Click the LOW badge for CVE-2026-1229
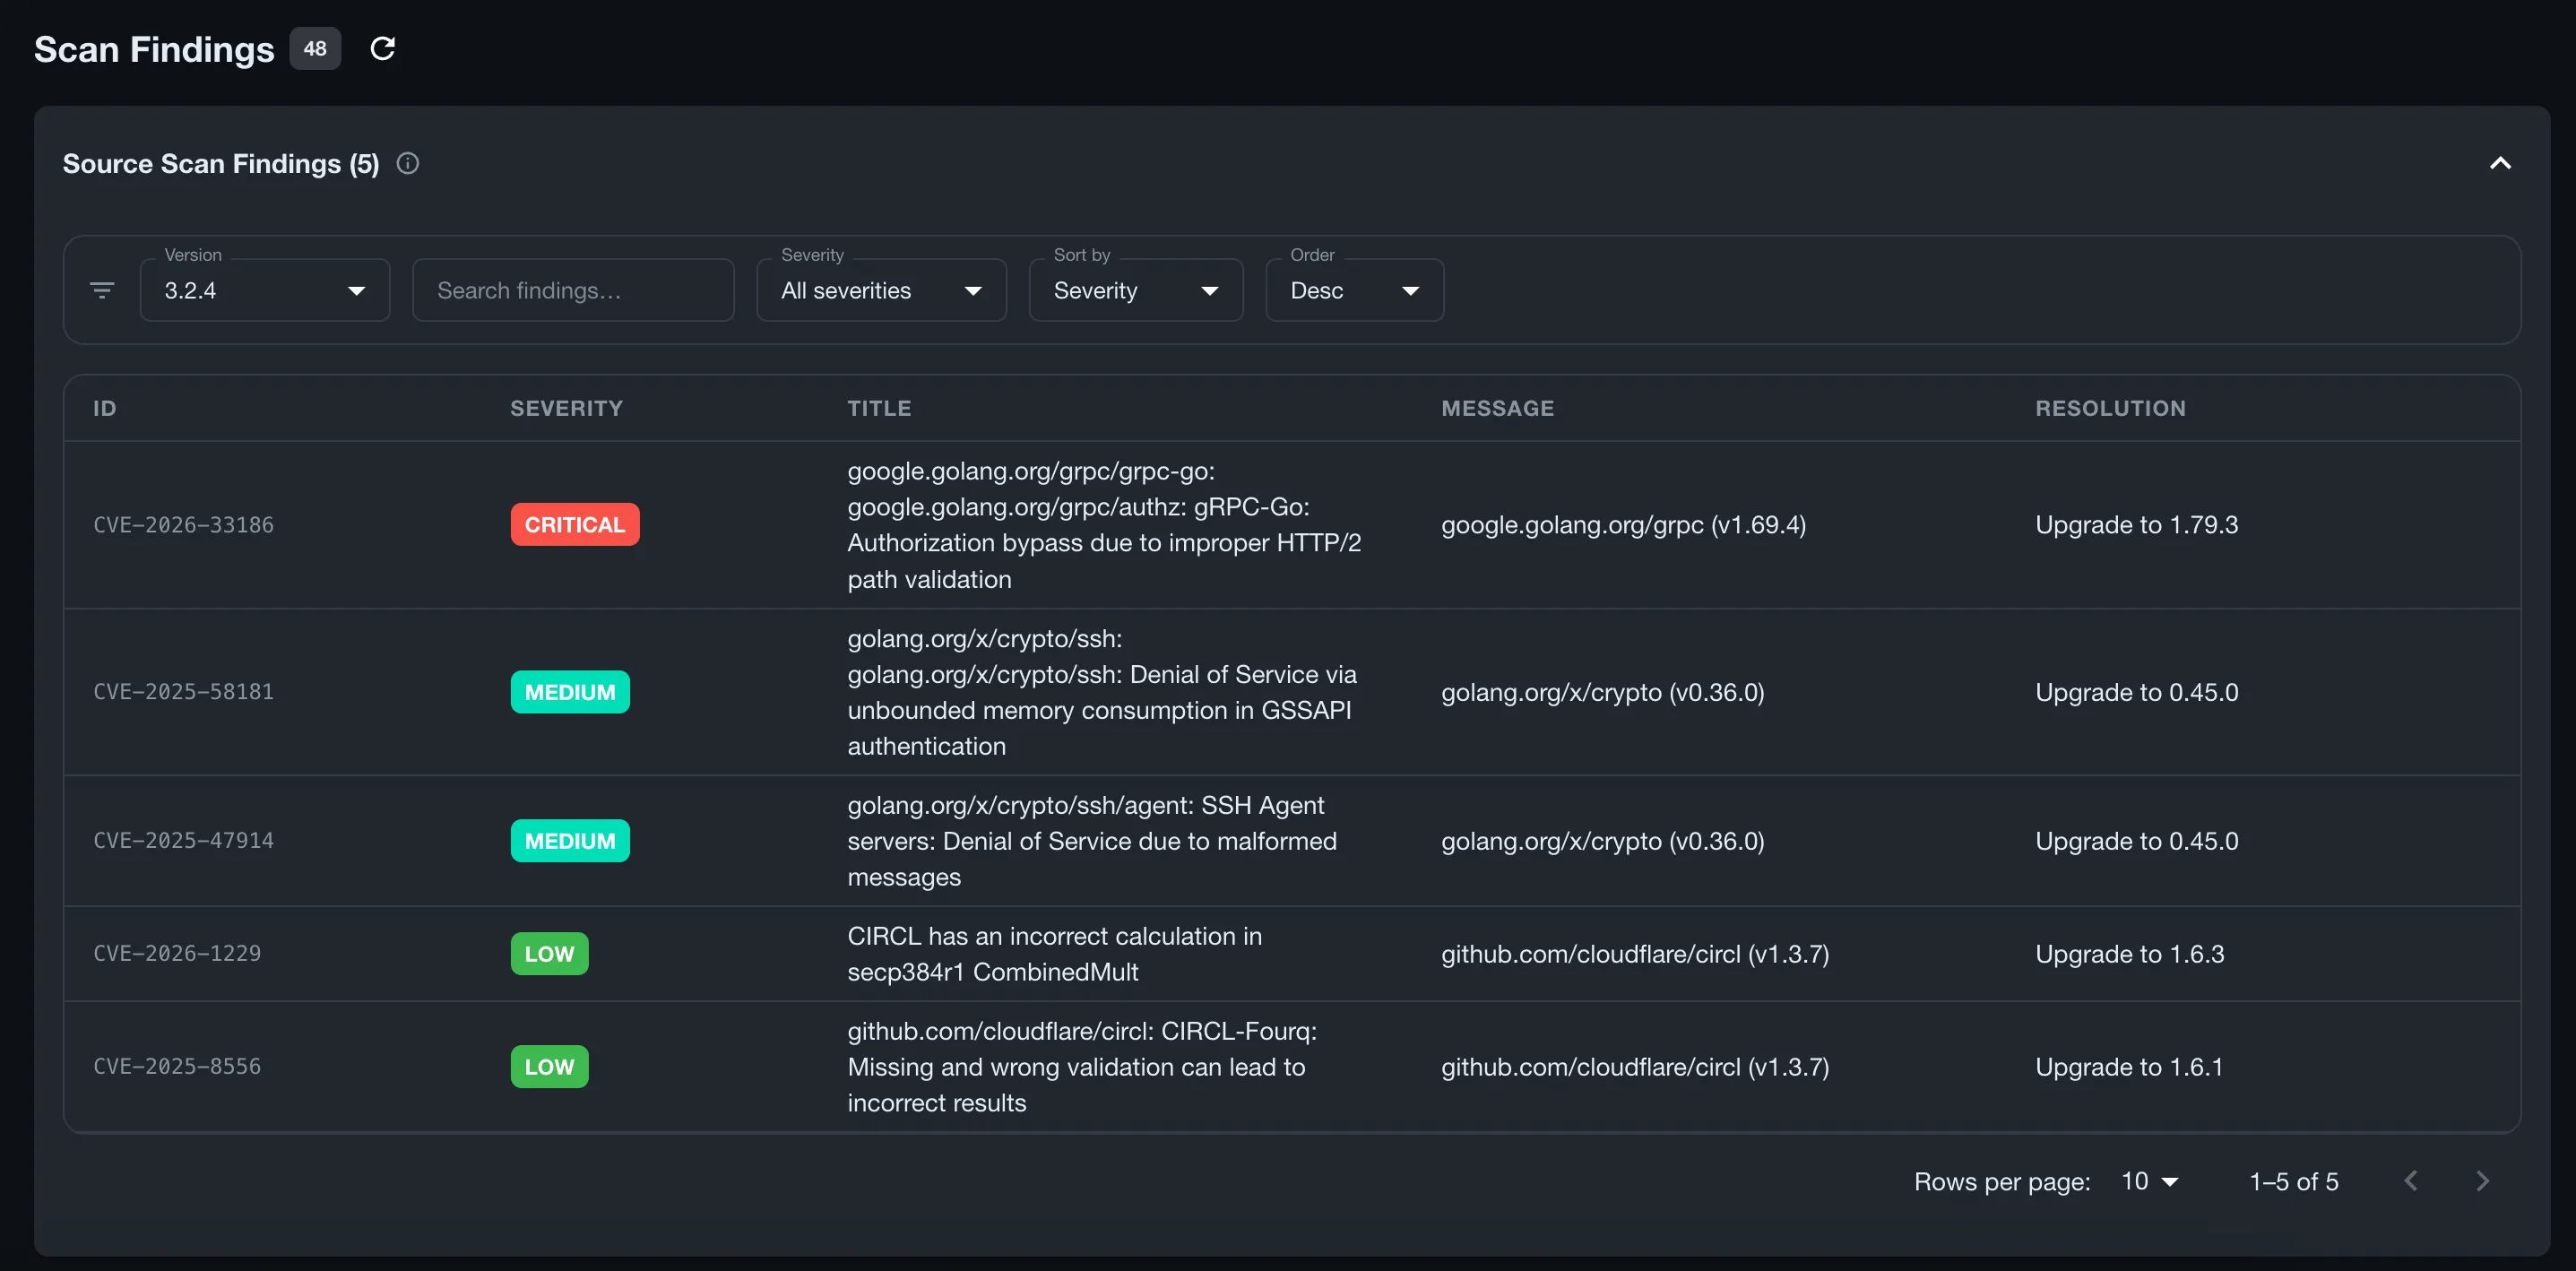Viewport: 2576px width, 1271px height. pos(549,953)
